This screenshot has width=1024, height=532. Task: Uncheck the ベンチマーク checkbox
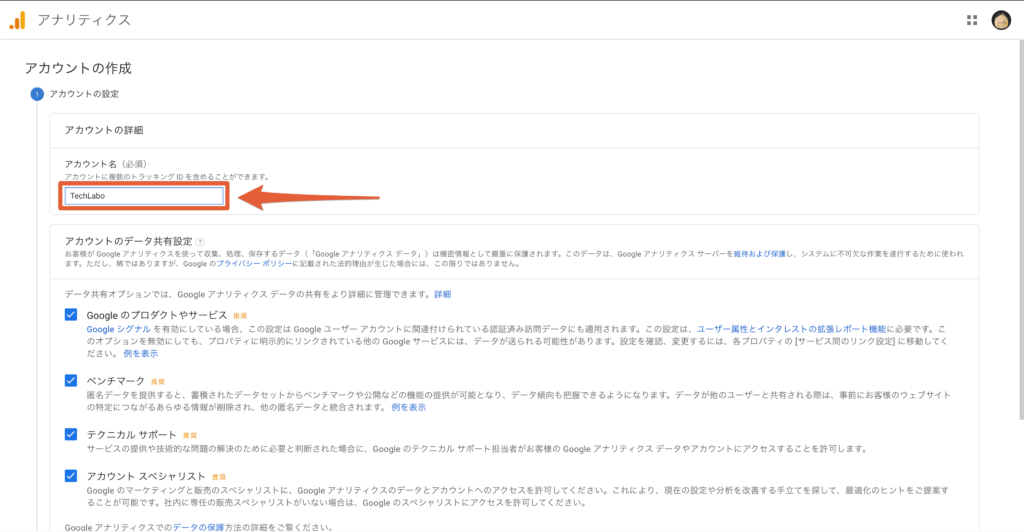click(x=71, y=381)
